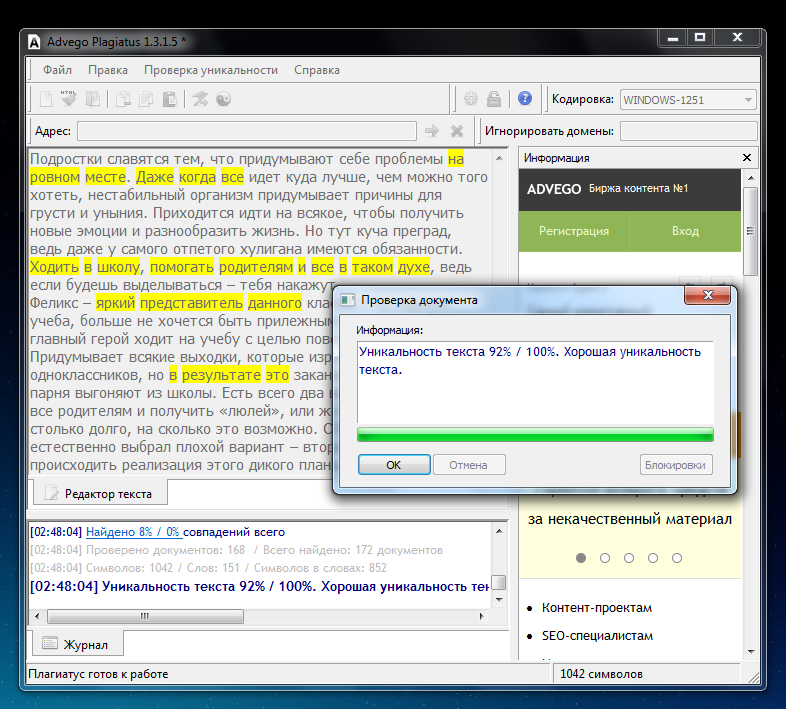Click the log horizontal scrollbar thumb
This screenshot has width=786, height=709.
click(145, 616)
